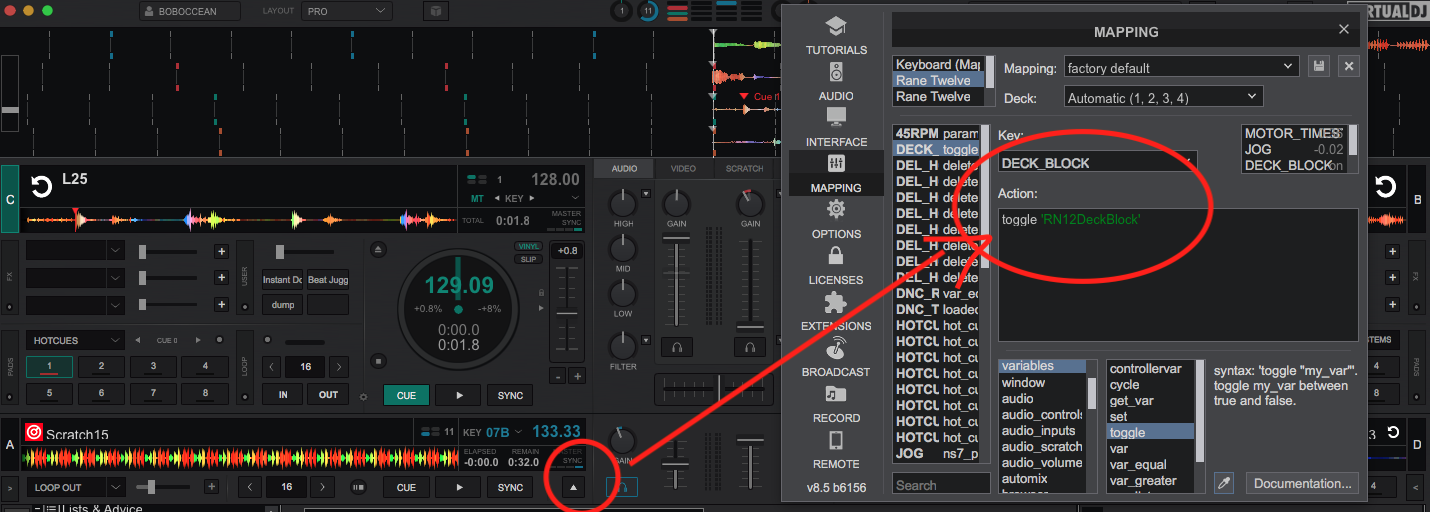Expand the second FX slot dropdown on deck C

tap(115, 277)
